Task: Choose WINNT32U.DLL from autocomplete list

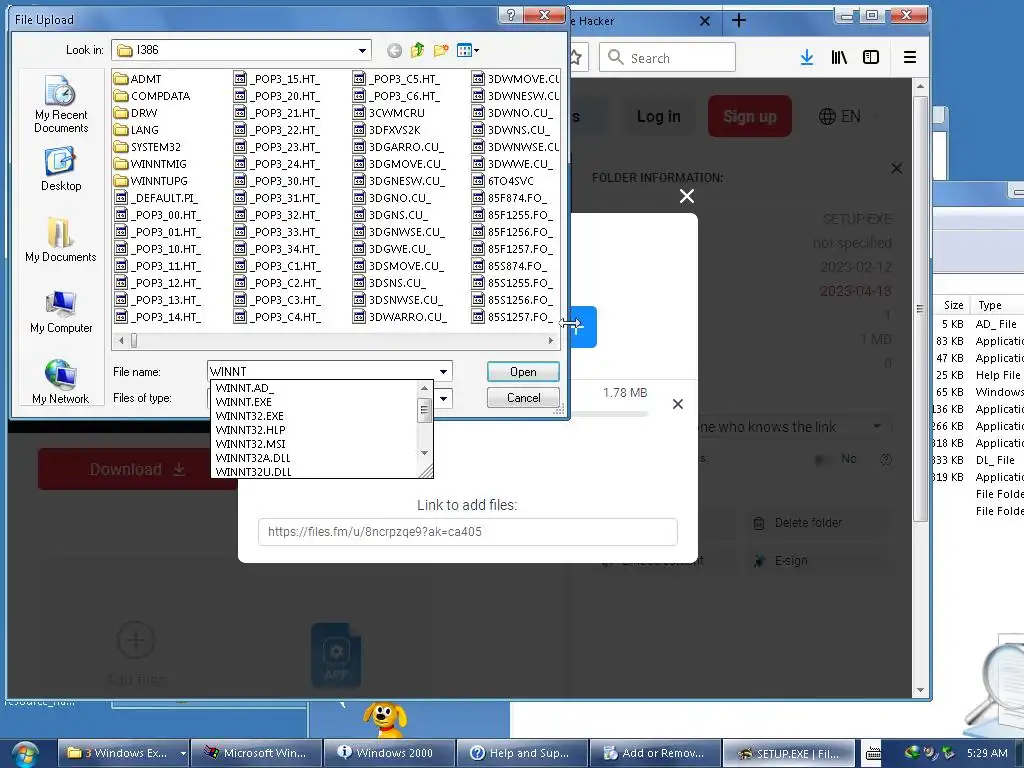Action: click(x=253, y=472)
